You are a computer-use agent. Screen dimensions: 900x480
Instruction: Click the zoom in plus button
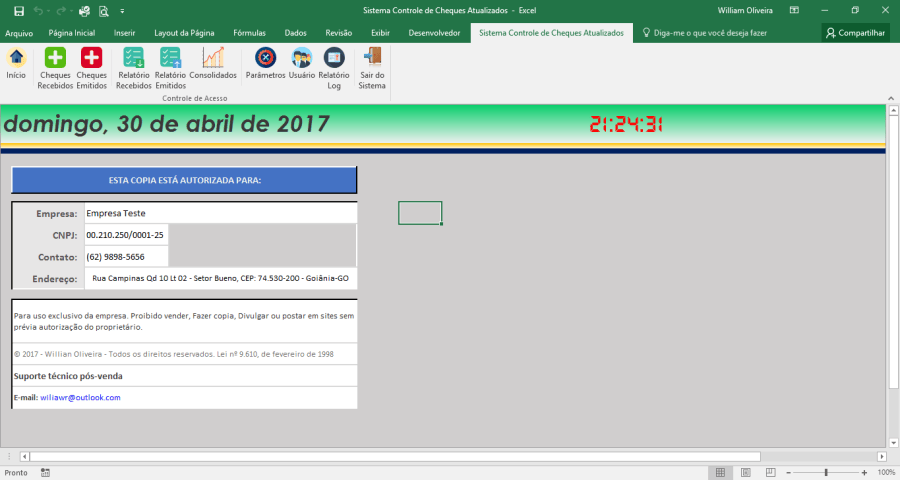pyautogui.click(x=864, y=473)
